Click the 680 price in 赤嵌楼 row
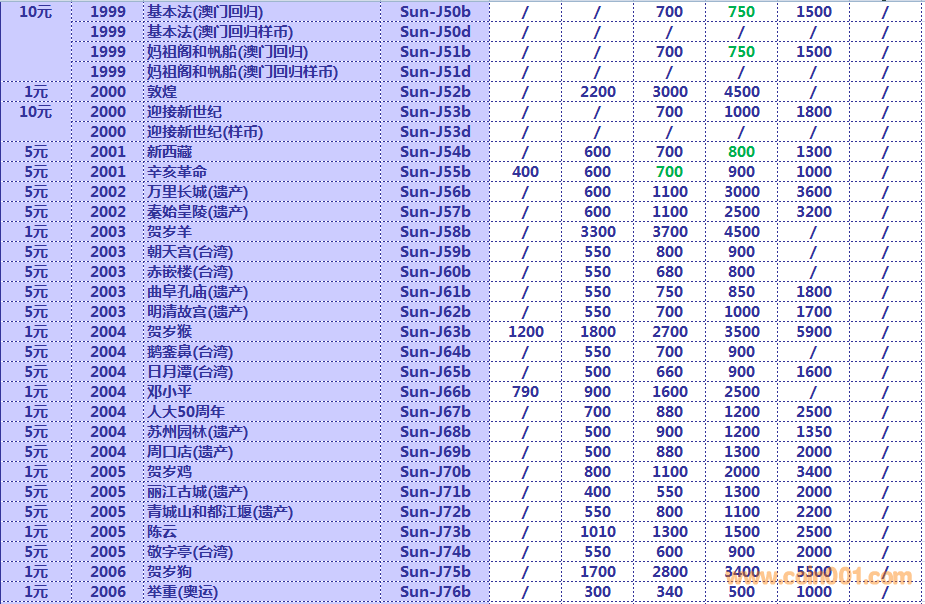The image size is (925, 604). [669, 272]
